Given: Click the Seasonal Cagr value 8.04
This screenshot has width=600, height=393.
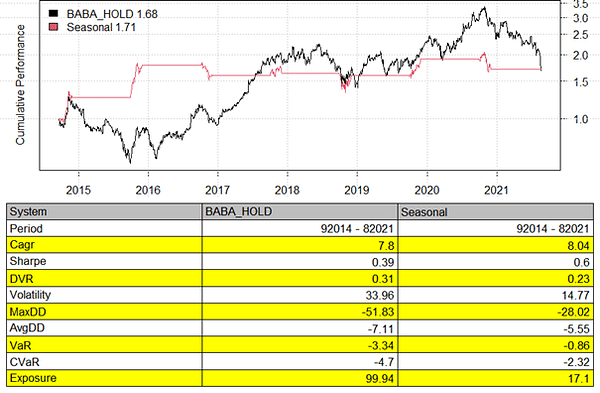Looking at the screenshot, I should pyautogui.click(x=578, y=245).
